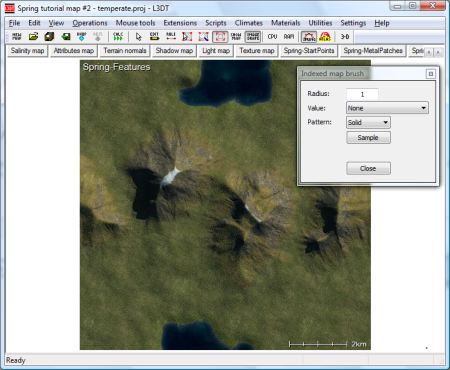The width and height of the screenshot is (450, 370).
Task: Toggle the red-cornered square fit tool
Action: [x=220, y=36]
